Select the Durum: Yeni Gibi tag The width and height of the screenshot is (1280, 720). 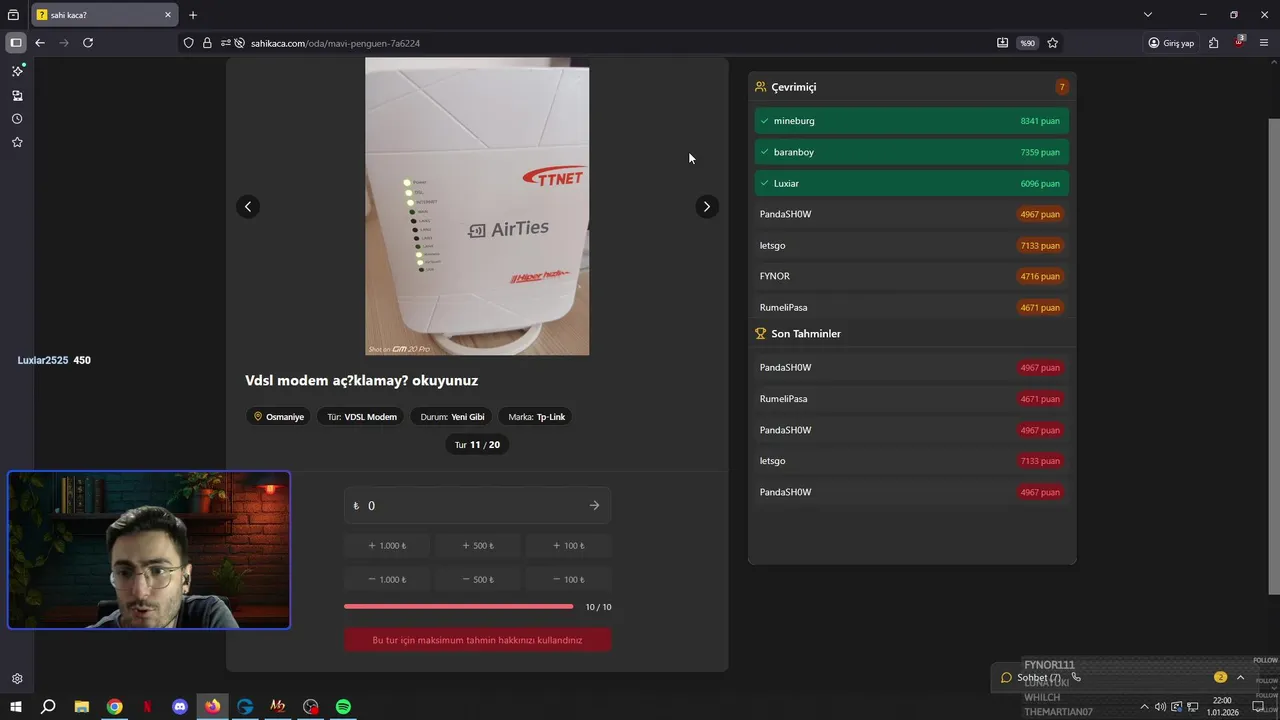(452, 417)
